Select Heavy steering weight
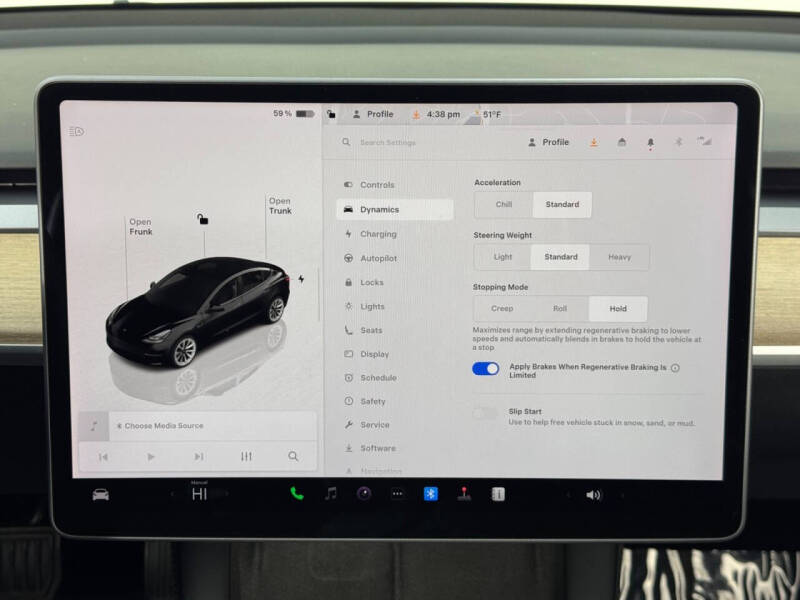The width and height of the screenshot is (800, 600). [620, 257]
